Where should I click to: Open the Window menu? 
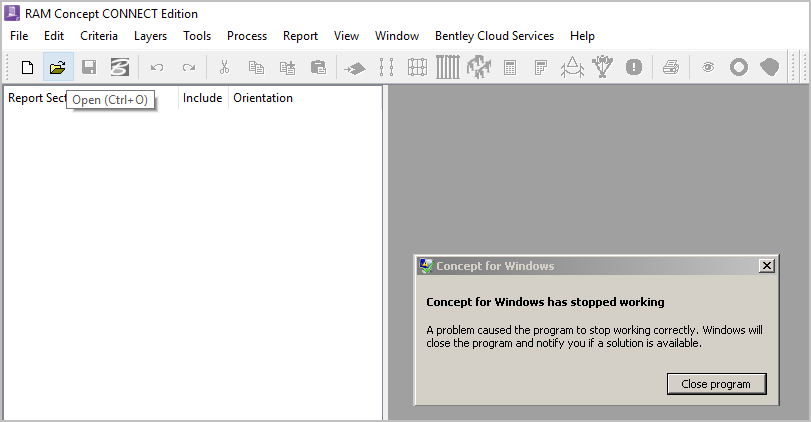tap(397, 36)
